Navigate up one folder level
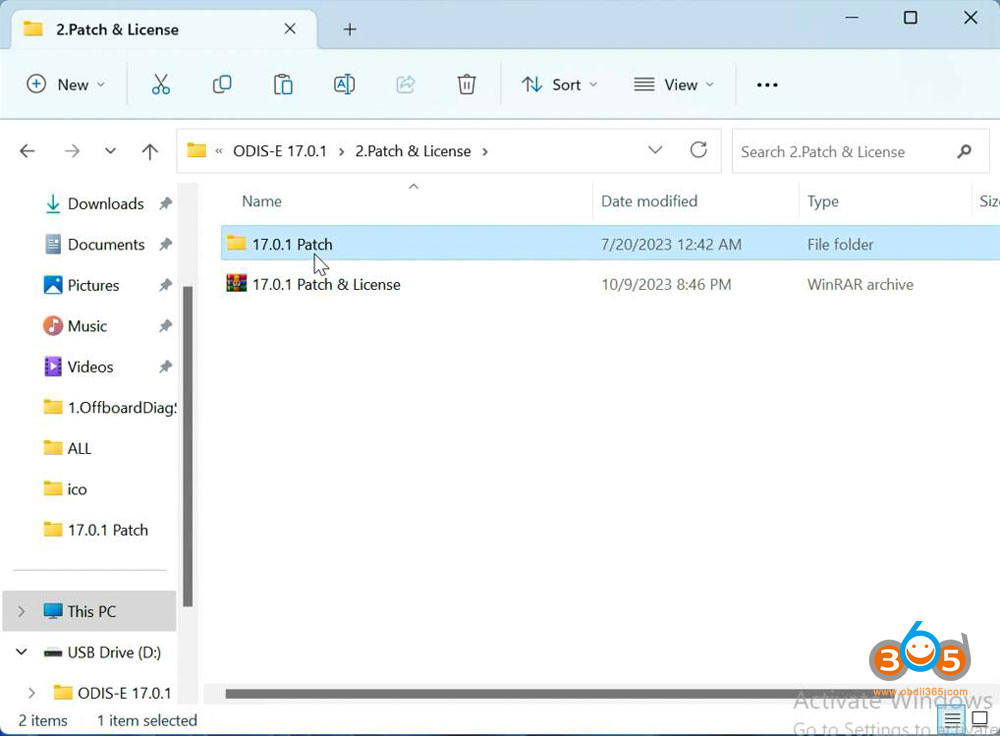 150,150
